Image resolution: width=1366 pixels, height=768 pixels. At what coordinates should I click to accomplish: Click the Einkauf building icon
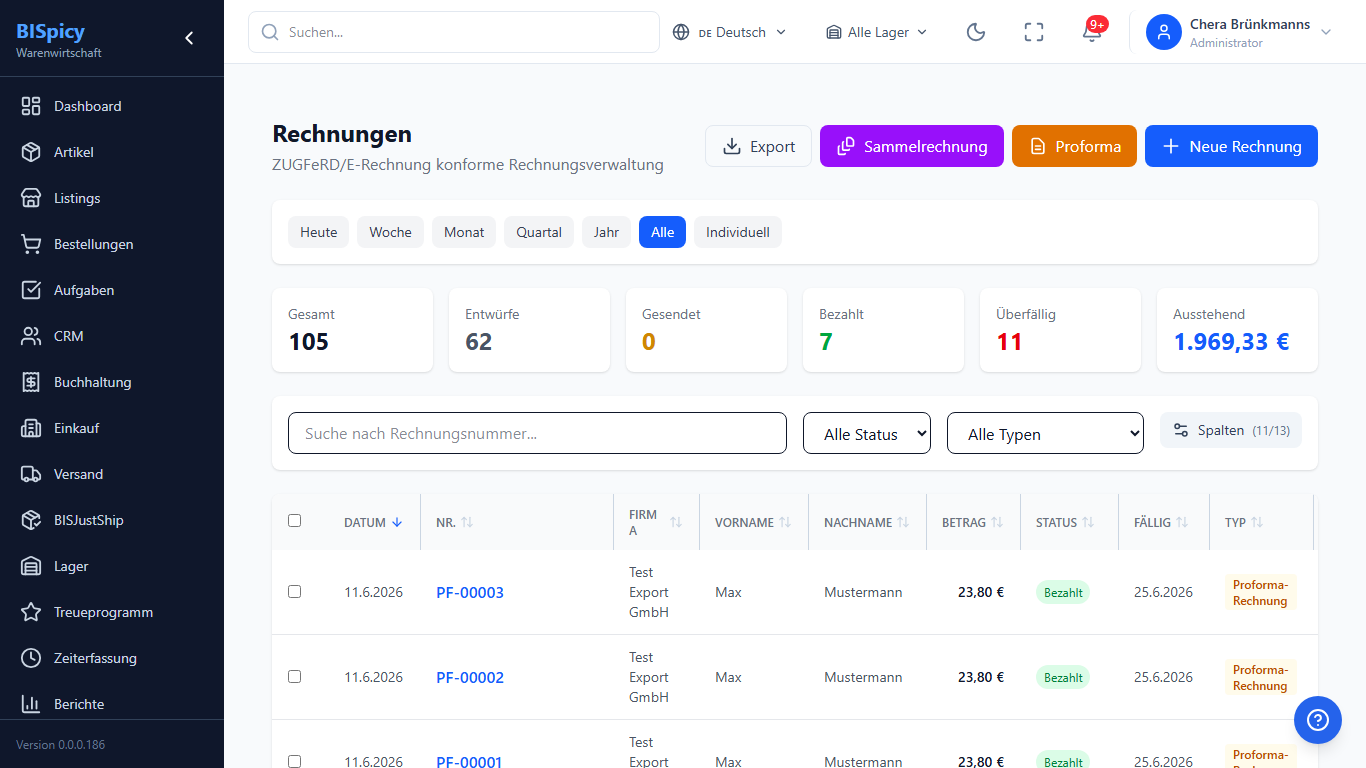pyautogui.click(x=31, y=428)
